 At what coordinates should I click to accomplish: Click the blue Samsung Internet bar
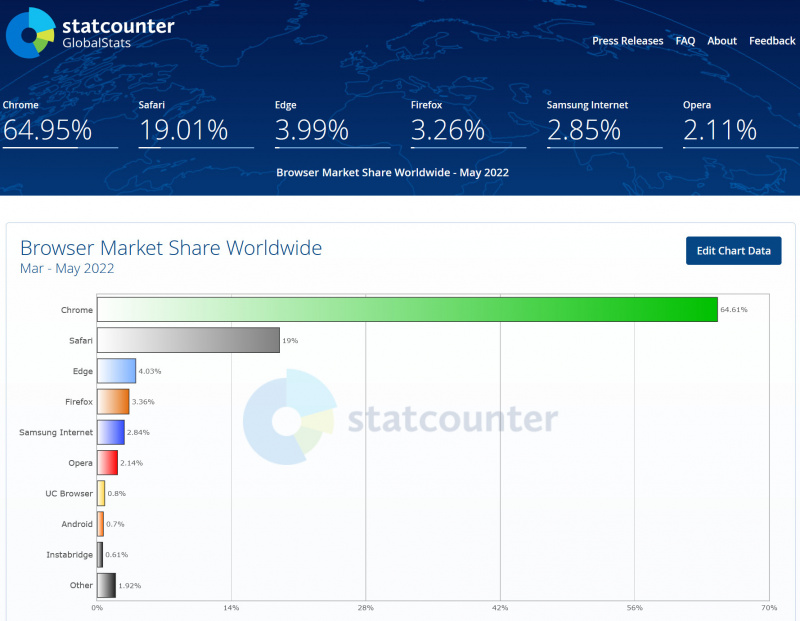[110, 432]
